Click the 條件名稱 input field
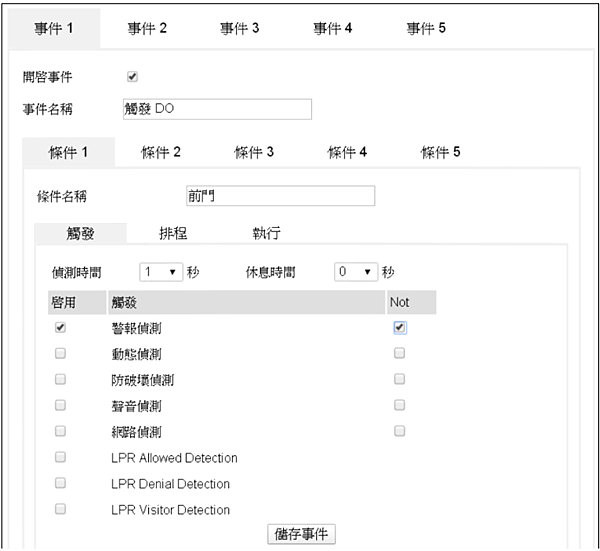Image resolution: width=600 pixels, height=551 pixels. point(279,196)
